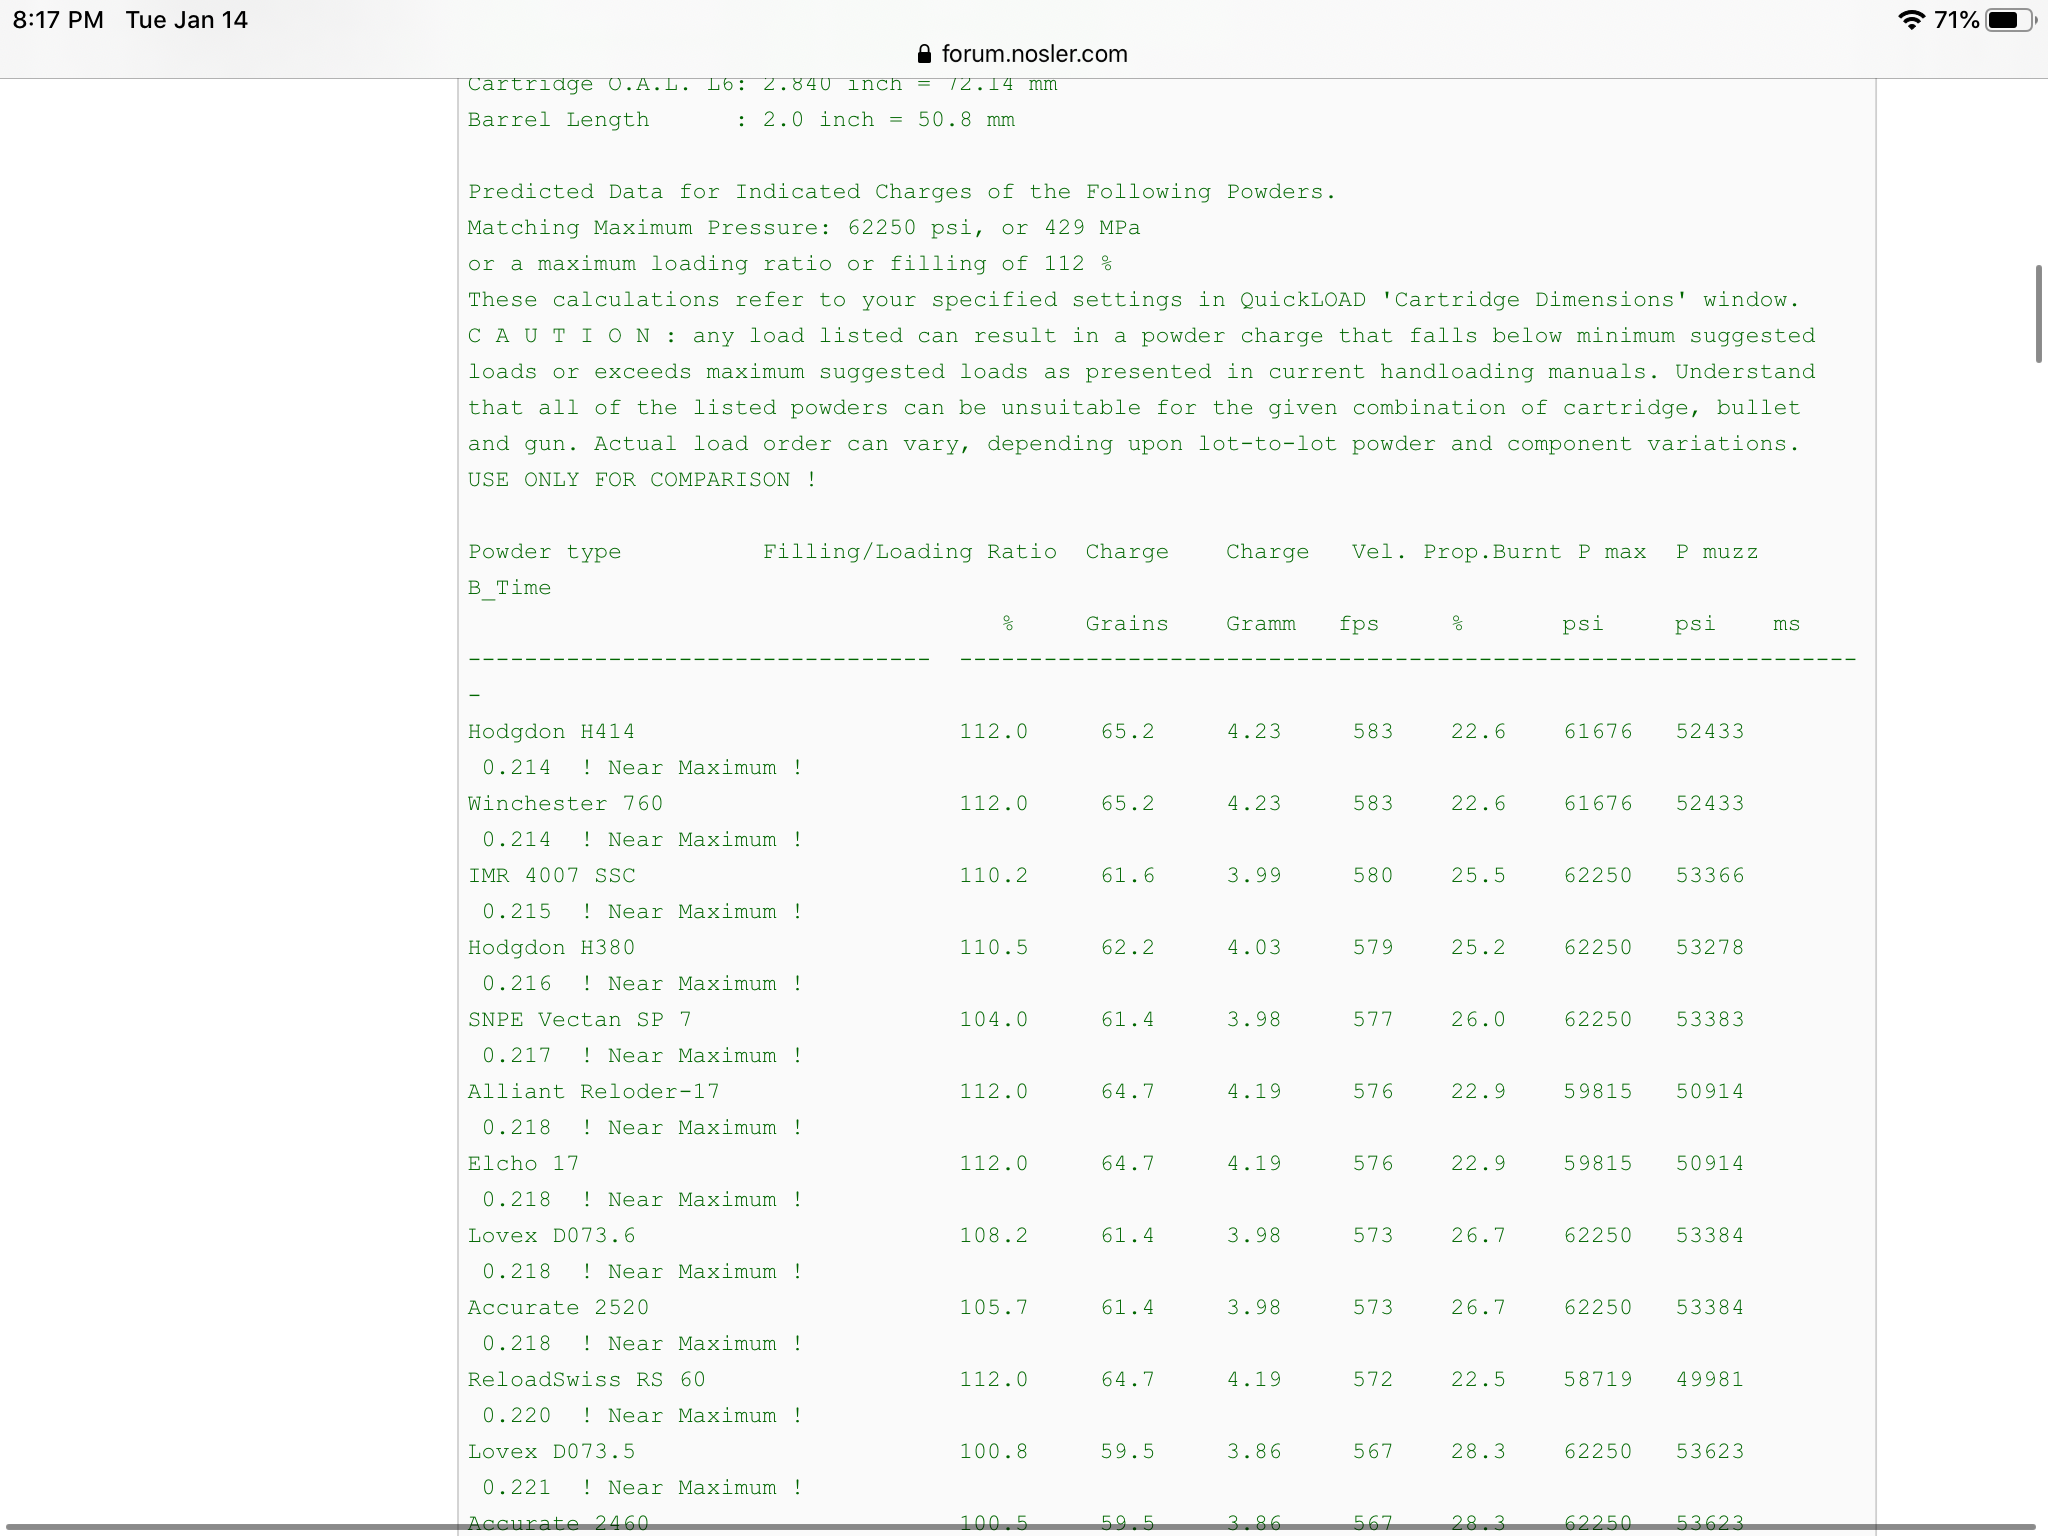The height and width of the screenshot is (1536, 2048).
Task: Tap the 0.220 burn time value
Action: (516, 1416)
